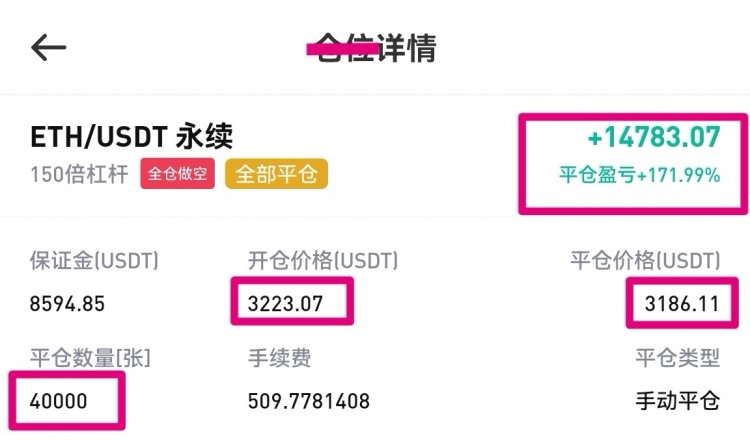
Task: Click the 150倍杠杆 leverage label
Action: pyautogui.click(x=79, y=174)
